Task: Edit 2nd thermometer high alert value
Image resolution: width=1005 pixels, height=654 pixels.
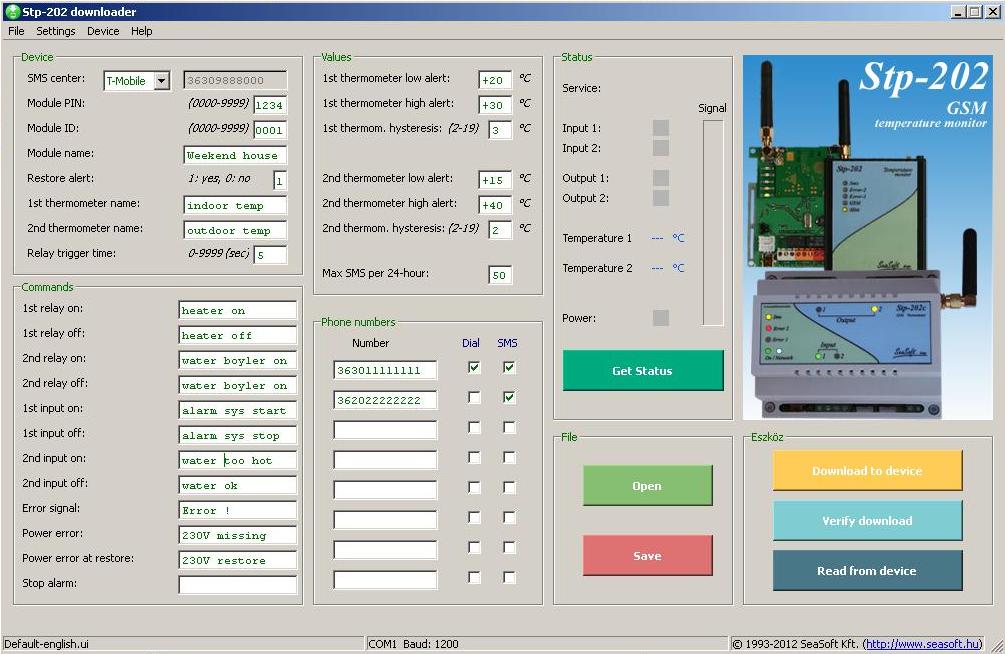Action: point(495,205)
